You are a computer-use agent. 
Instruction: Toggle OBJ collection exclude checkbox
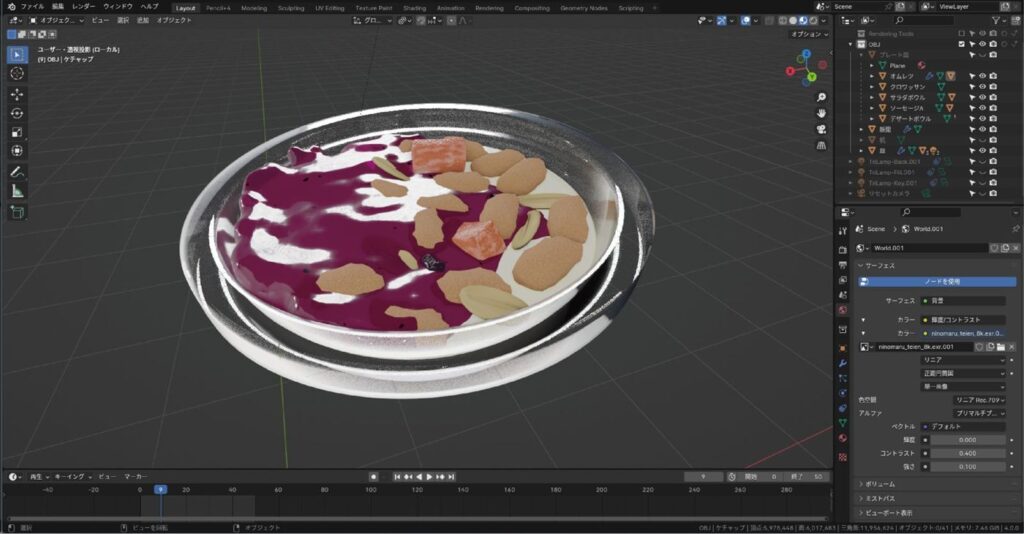[x=961, y=44]
